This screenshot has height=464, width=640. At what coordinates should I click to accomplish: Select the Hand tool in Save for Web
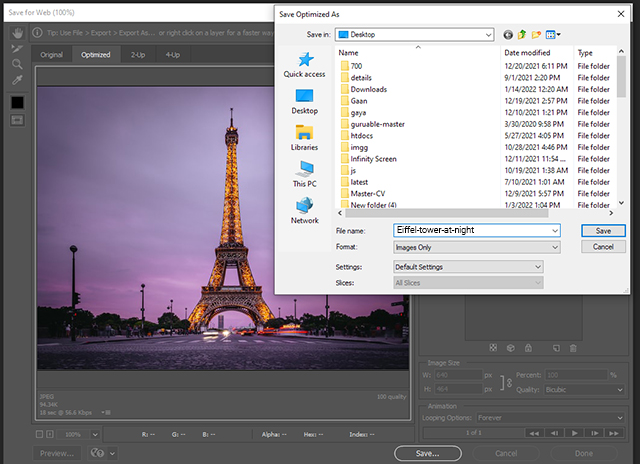17,33
